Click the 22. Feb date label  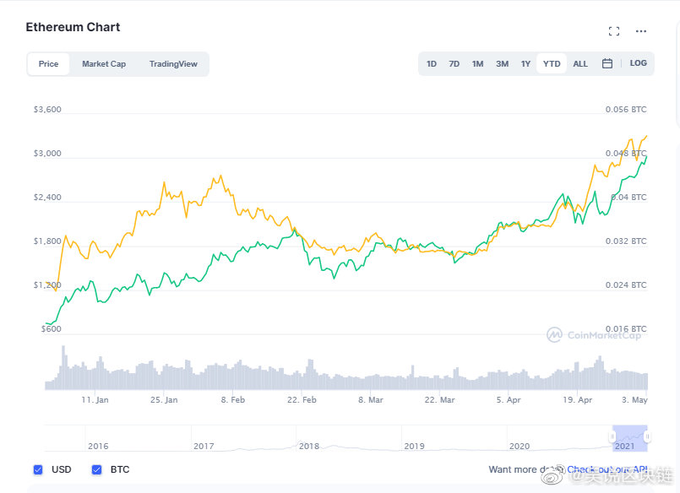[302, 400]
